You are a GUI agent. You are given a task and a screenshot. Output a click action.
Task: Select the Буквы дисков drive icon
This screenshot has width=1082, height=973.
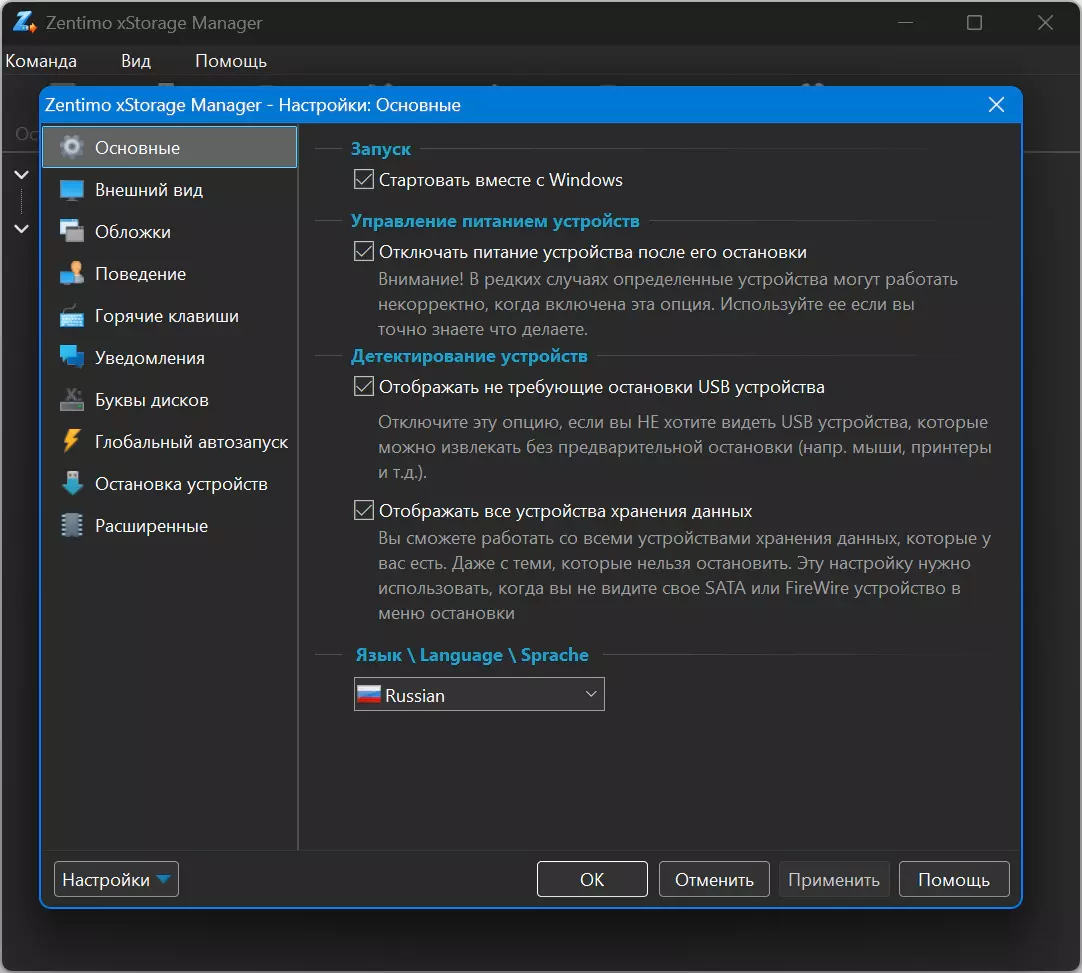pyautogui.click(x=72, y=400)
